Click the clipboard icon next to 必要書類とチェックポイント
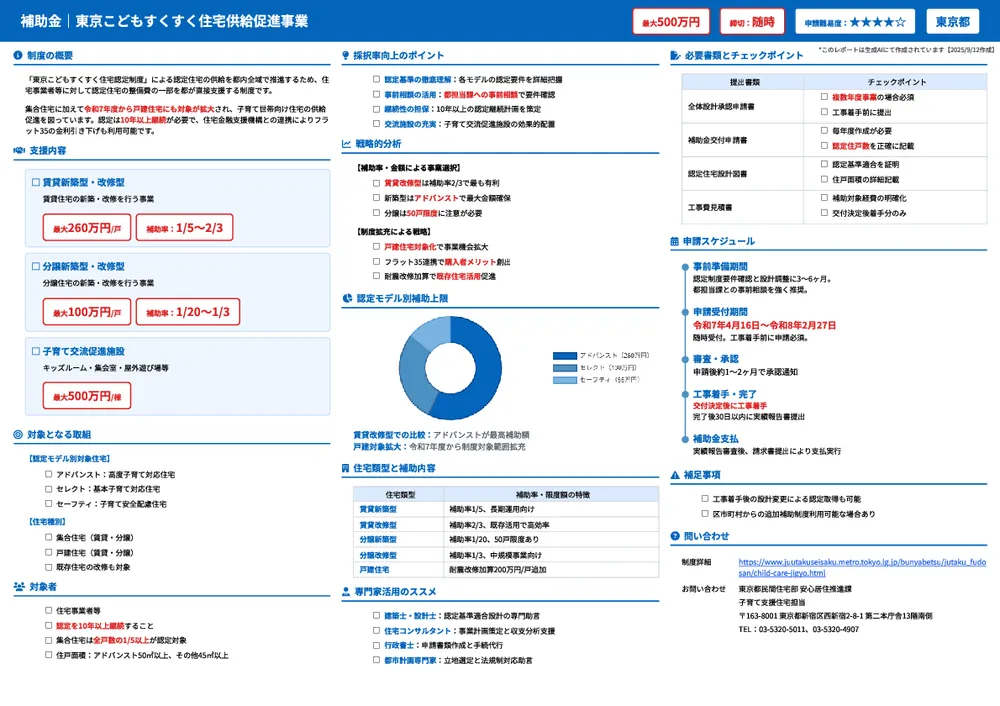This screenshot has width=1000, height=706. click(x=676, y=55)
